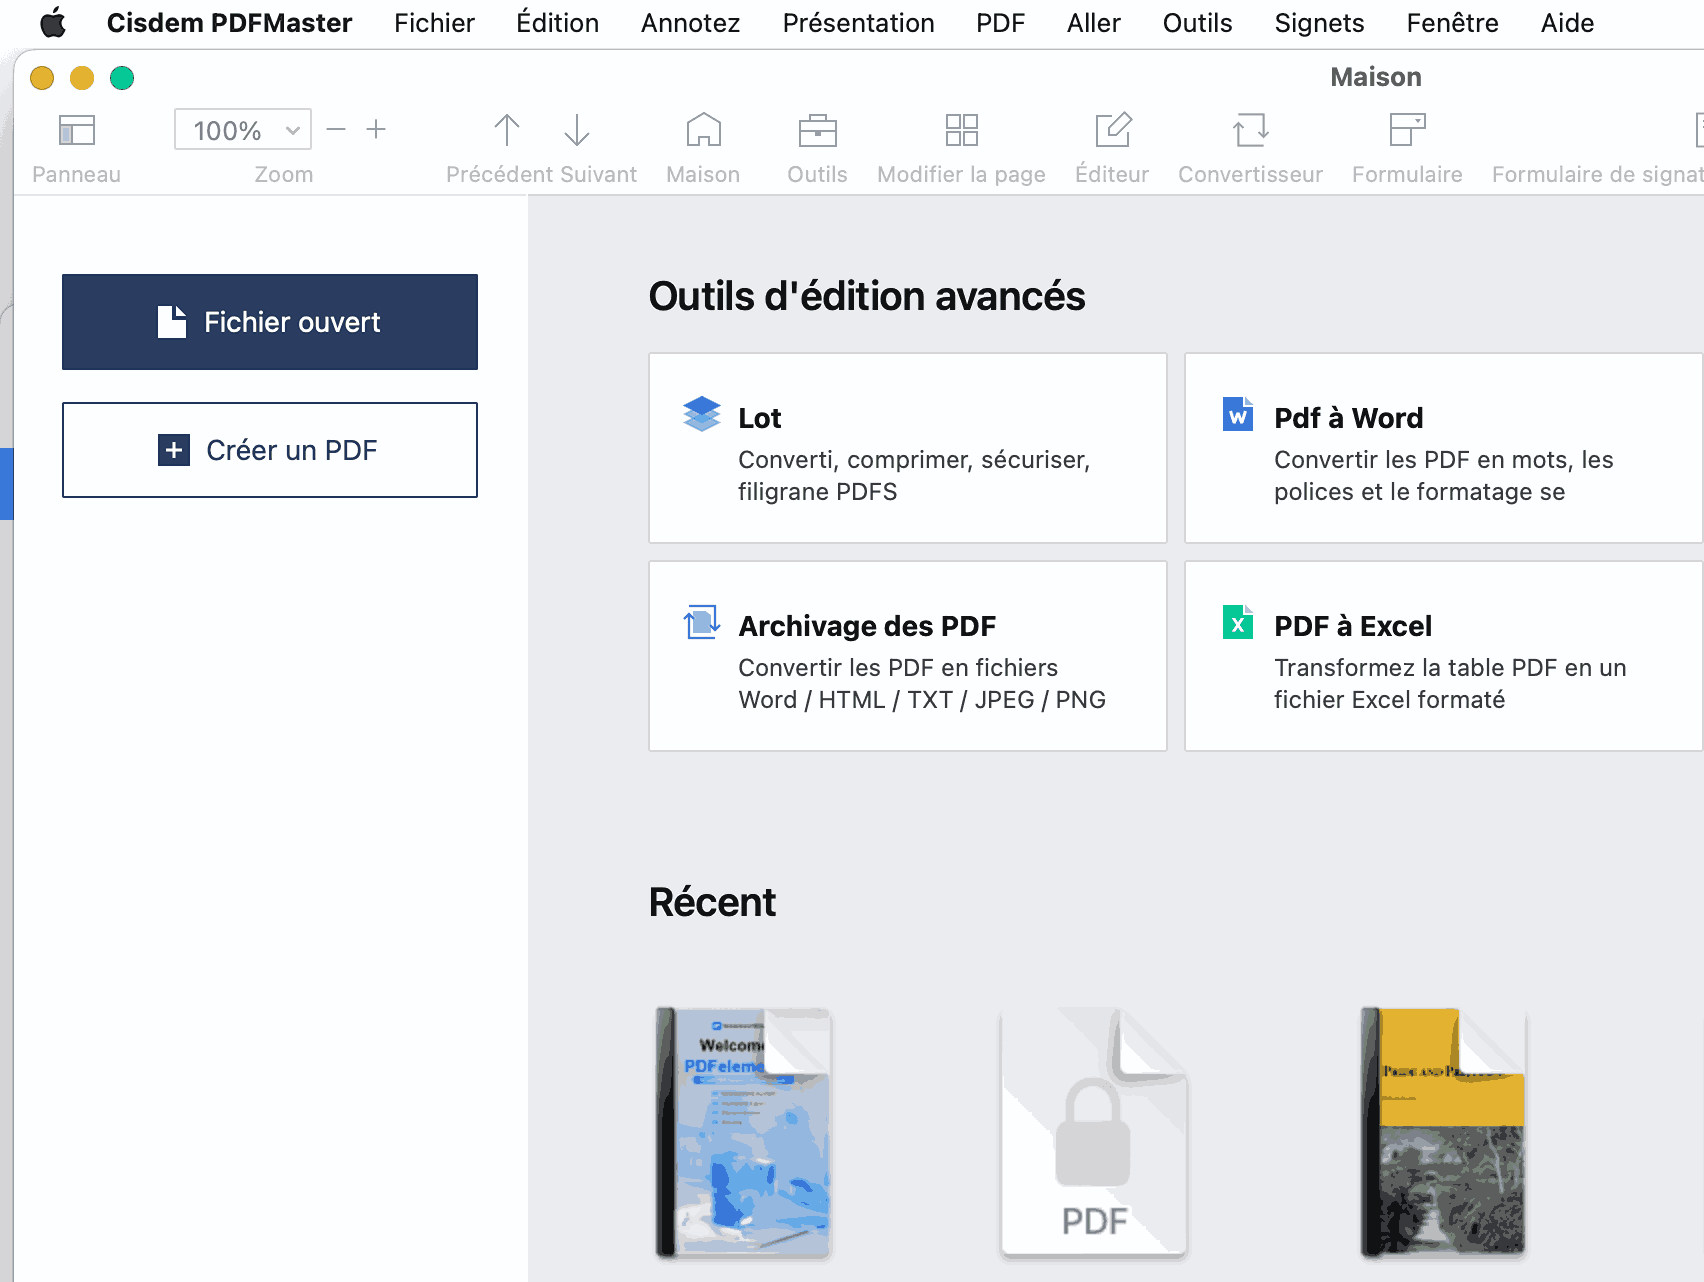Open the Présentation menu

pyautogui.click(x=858, y=22)
